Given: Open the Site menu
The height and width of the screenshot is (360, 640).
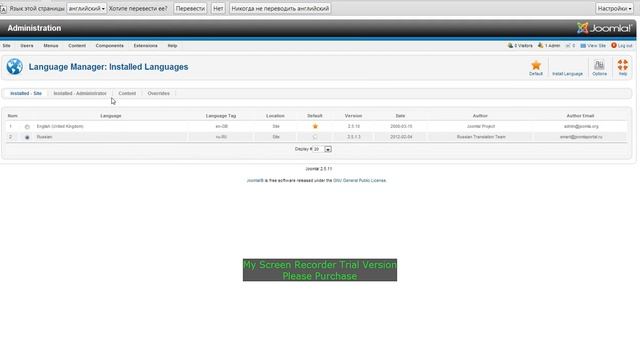Looking at the screenshot, I should pos(7,46).
